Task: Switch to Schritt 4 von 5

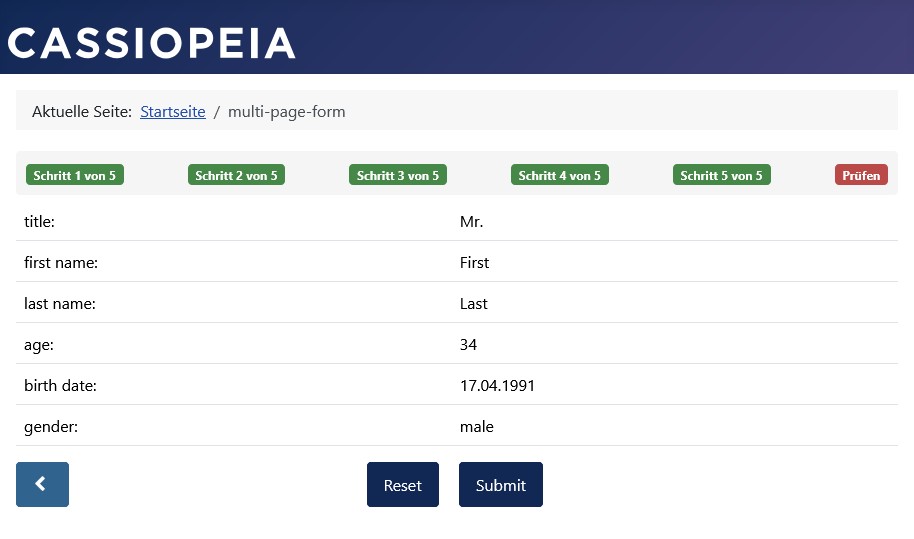Action: pos(560,175)
